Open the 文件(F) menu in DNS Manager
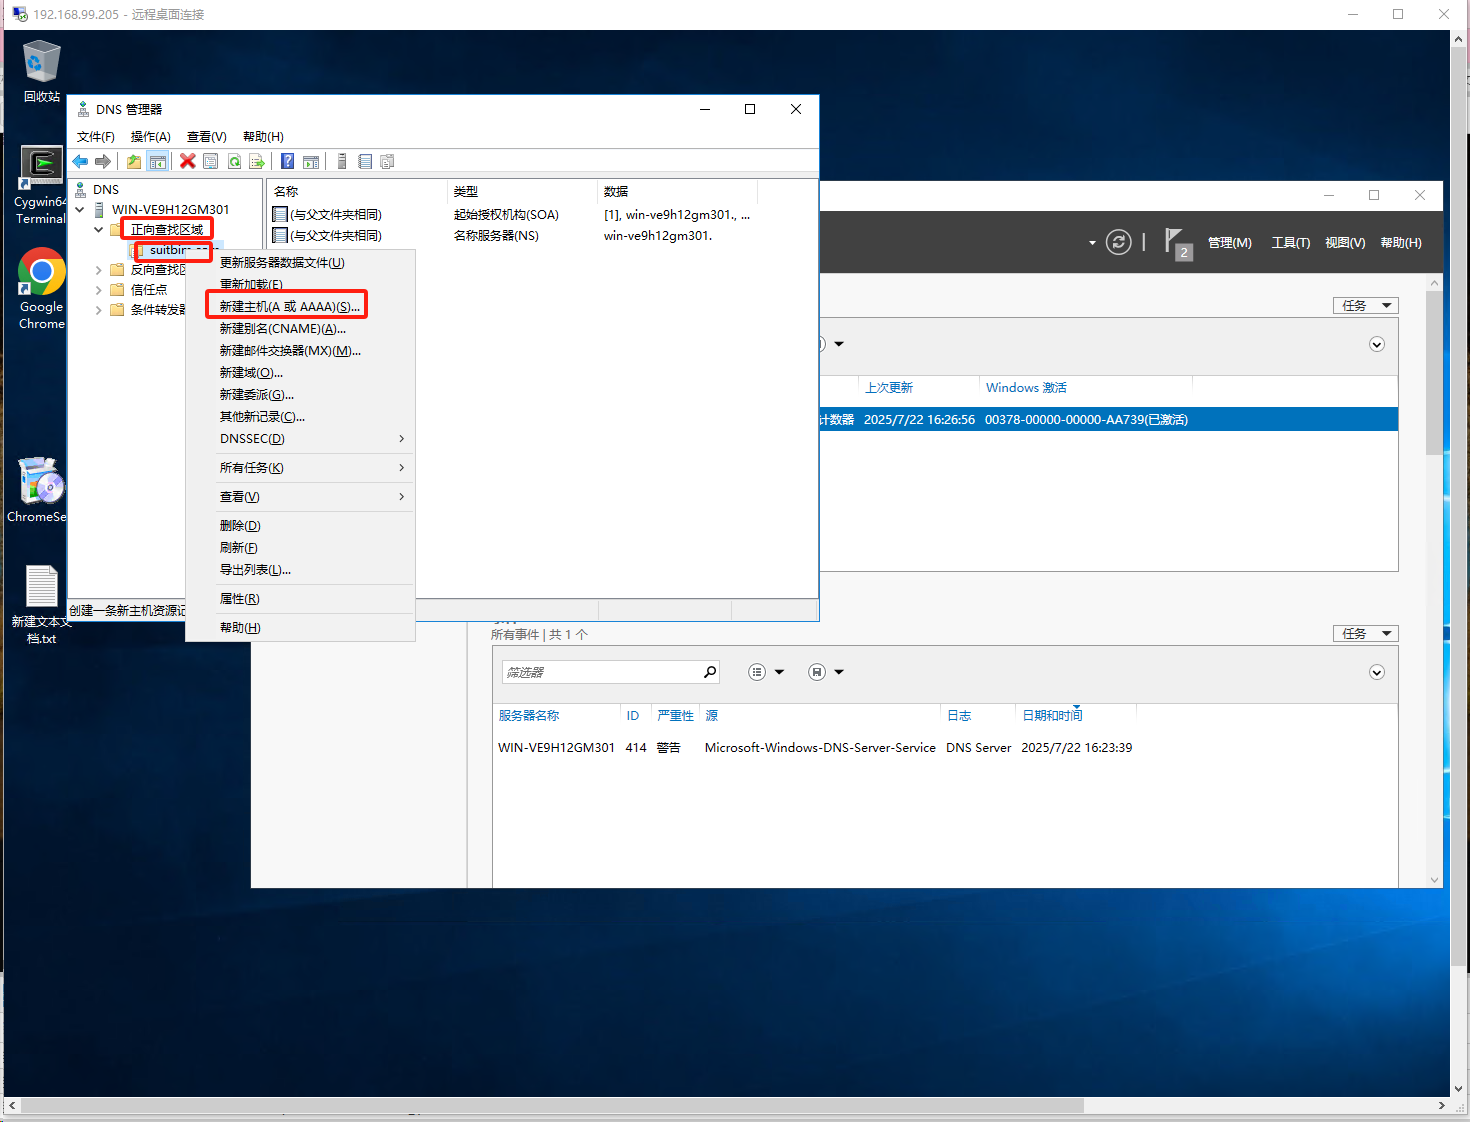 pyautogui.click(x=96, y=136)
